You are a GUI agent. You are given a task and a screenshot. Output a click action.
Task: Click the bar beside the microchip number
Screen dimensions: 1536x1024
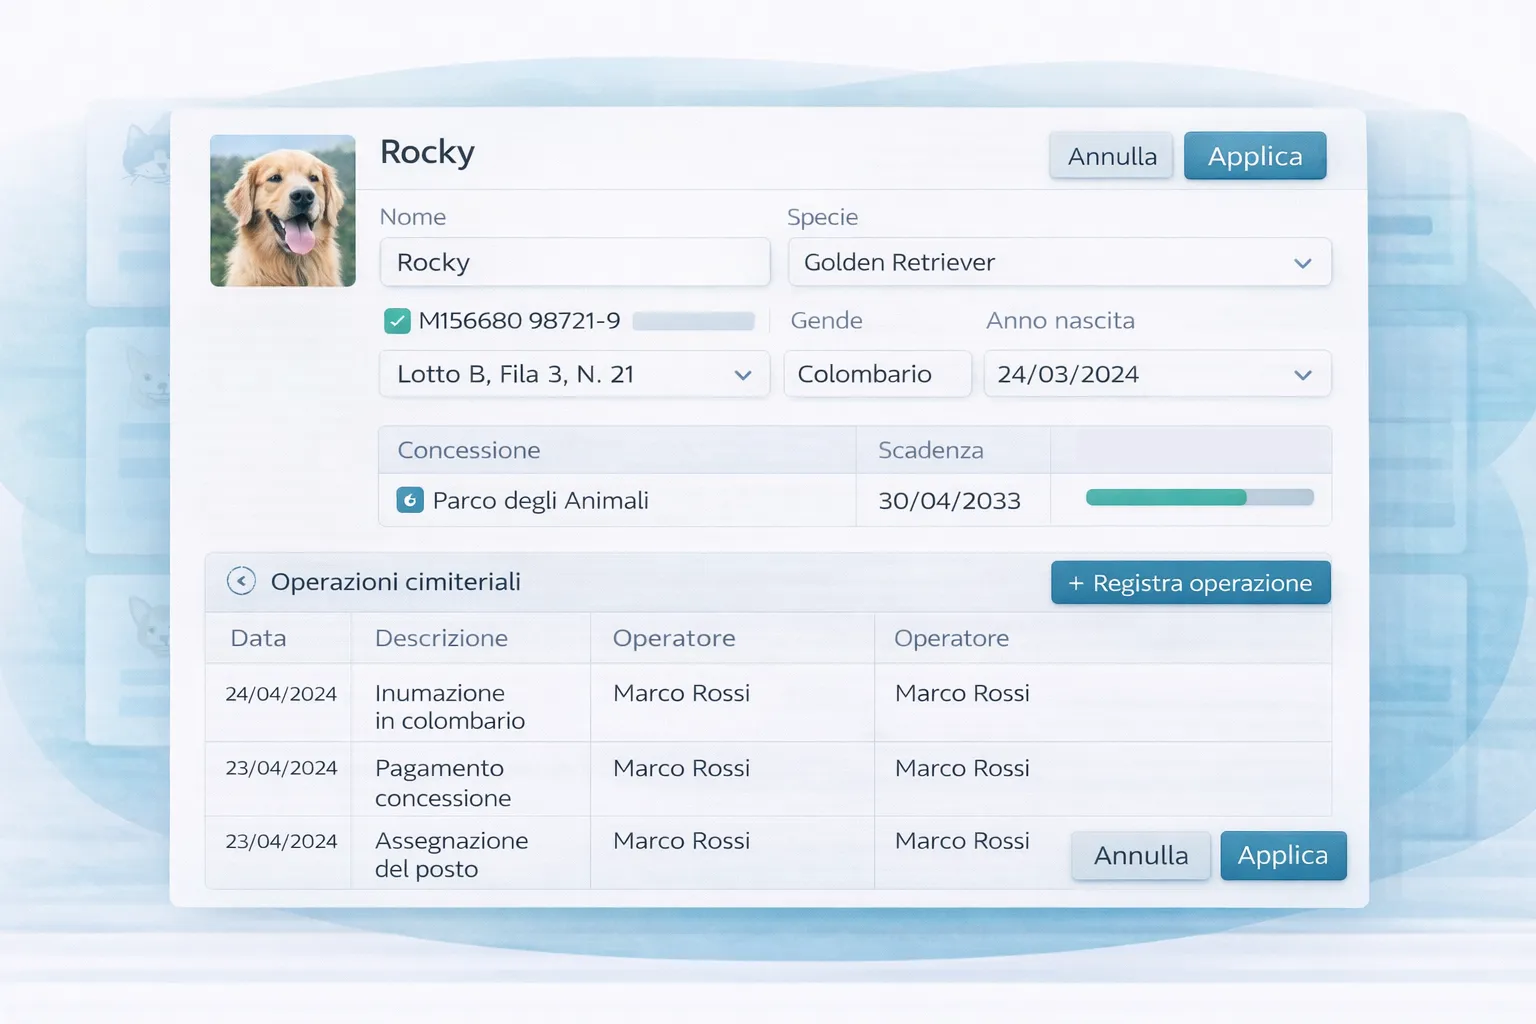click(x=693, y=321)
